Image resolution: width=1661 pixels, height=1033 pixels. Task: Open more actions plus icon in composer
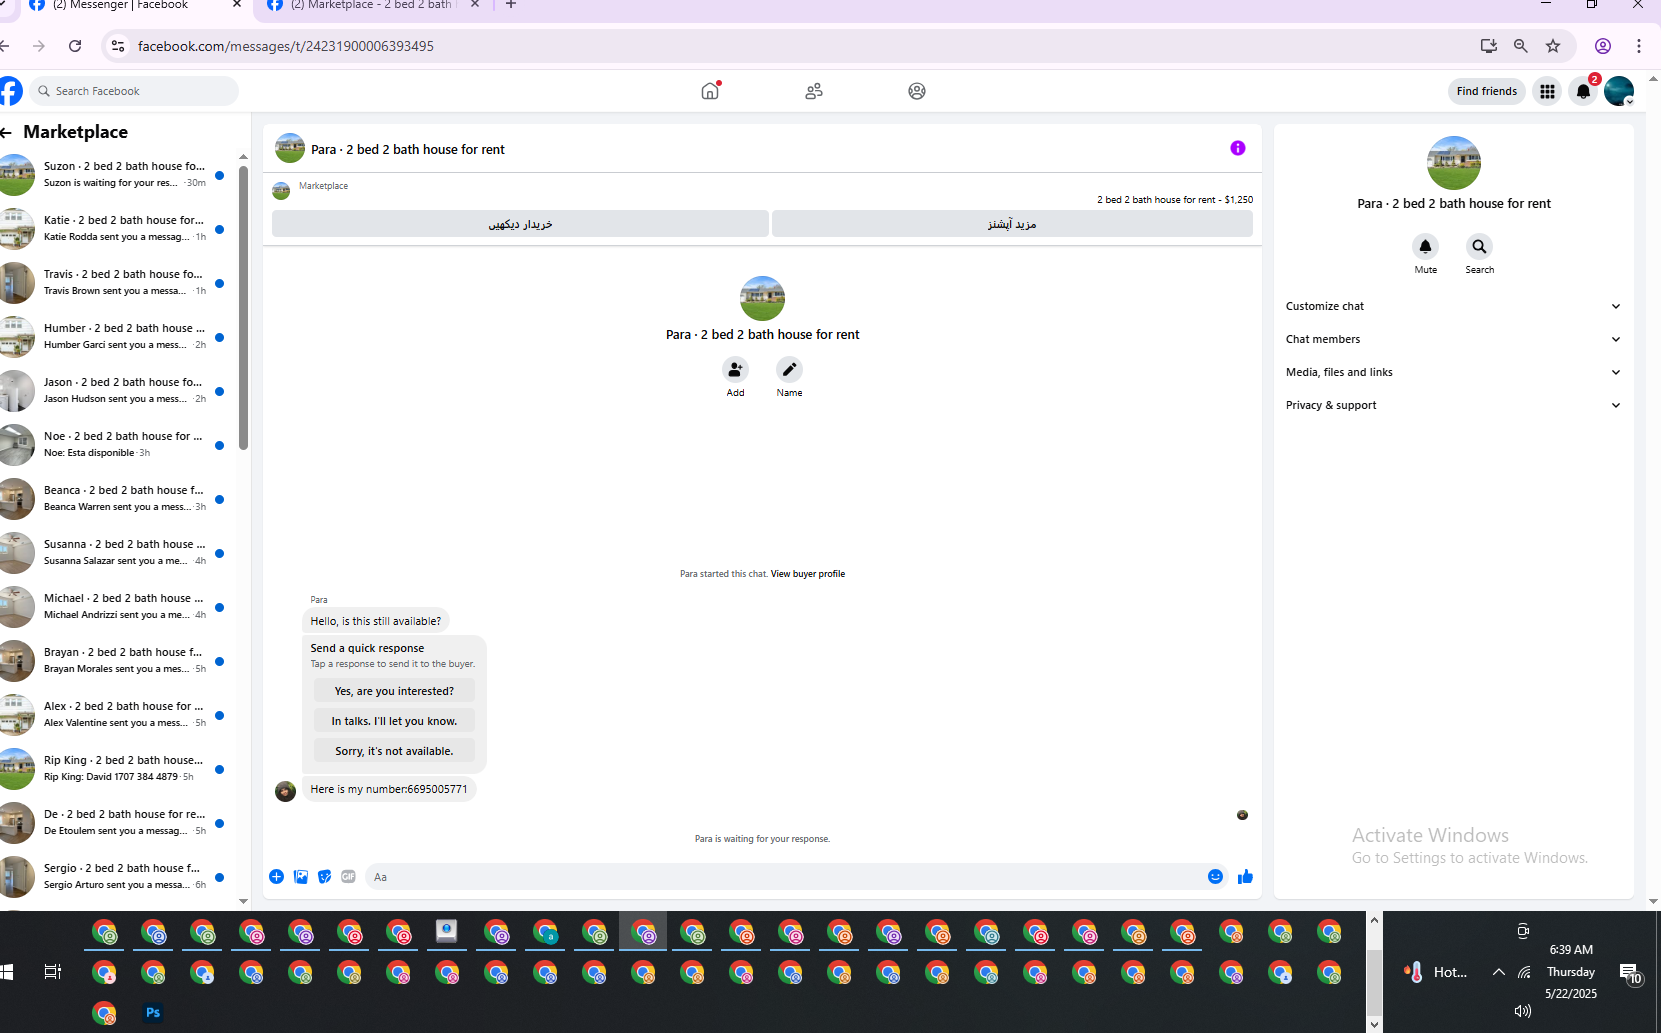[x=276, y=877]
